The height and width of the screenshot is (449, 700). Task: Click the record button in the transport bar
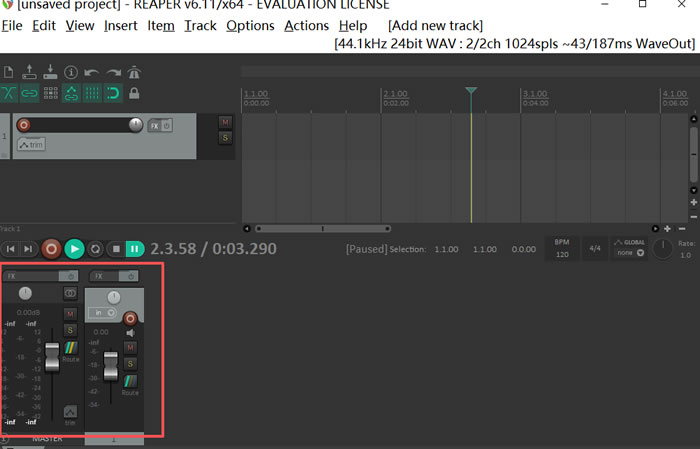(x=51, y=248)
